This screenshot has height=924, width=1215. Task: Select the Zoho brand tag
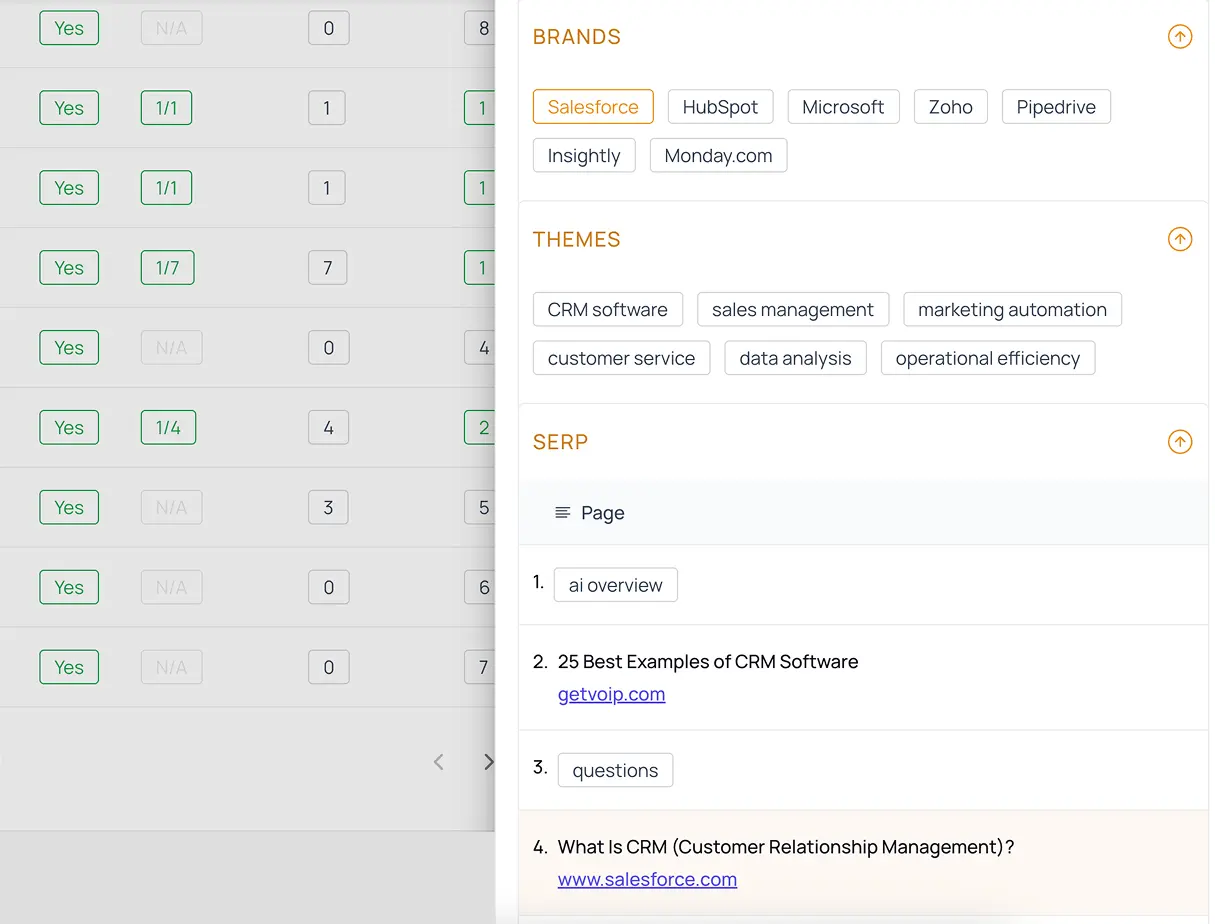click(951, 107)
